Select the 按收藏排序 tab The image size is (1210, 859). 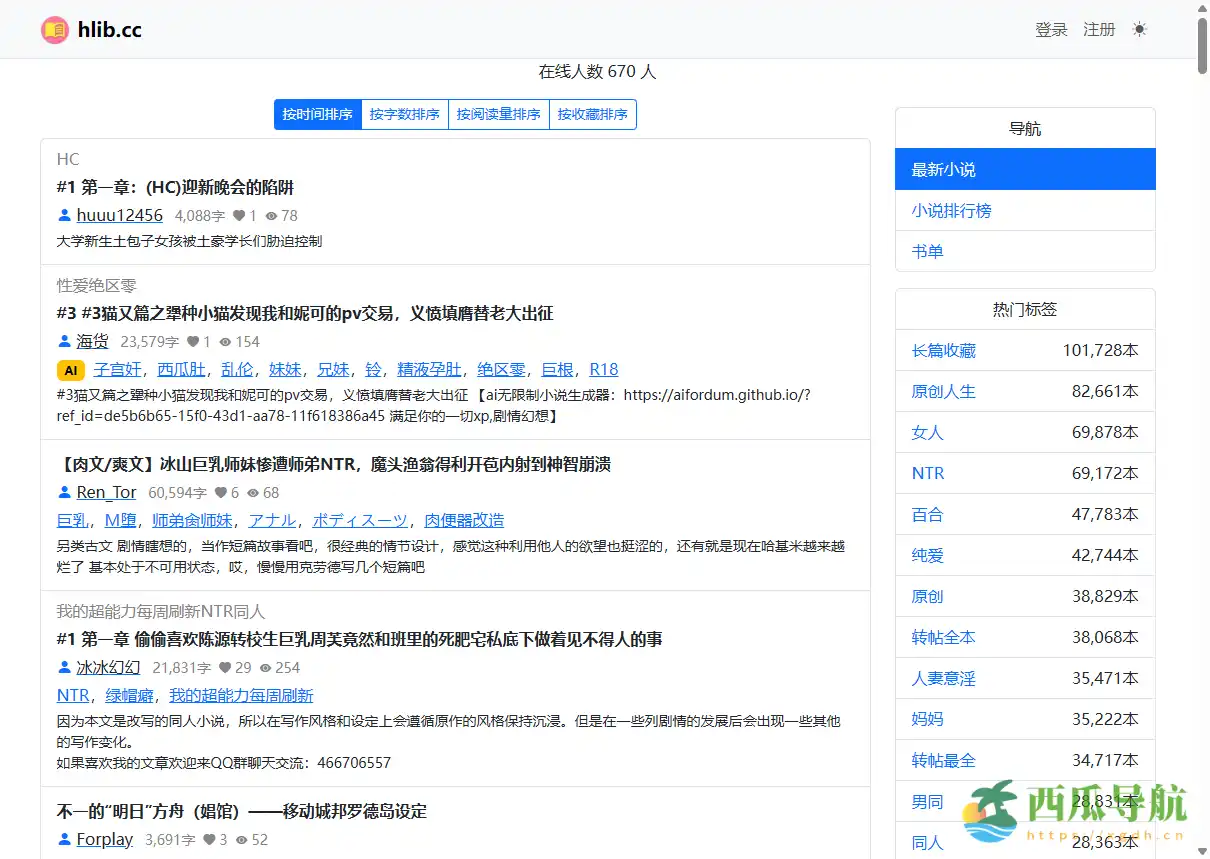[x=592, y=114]
